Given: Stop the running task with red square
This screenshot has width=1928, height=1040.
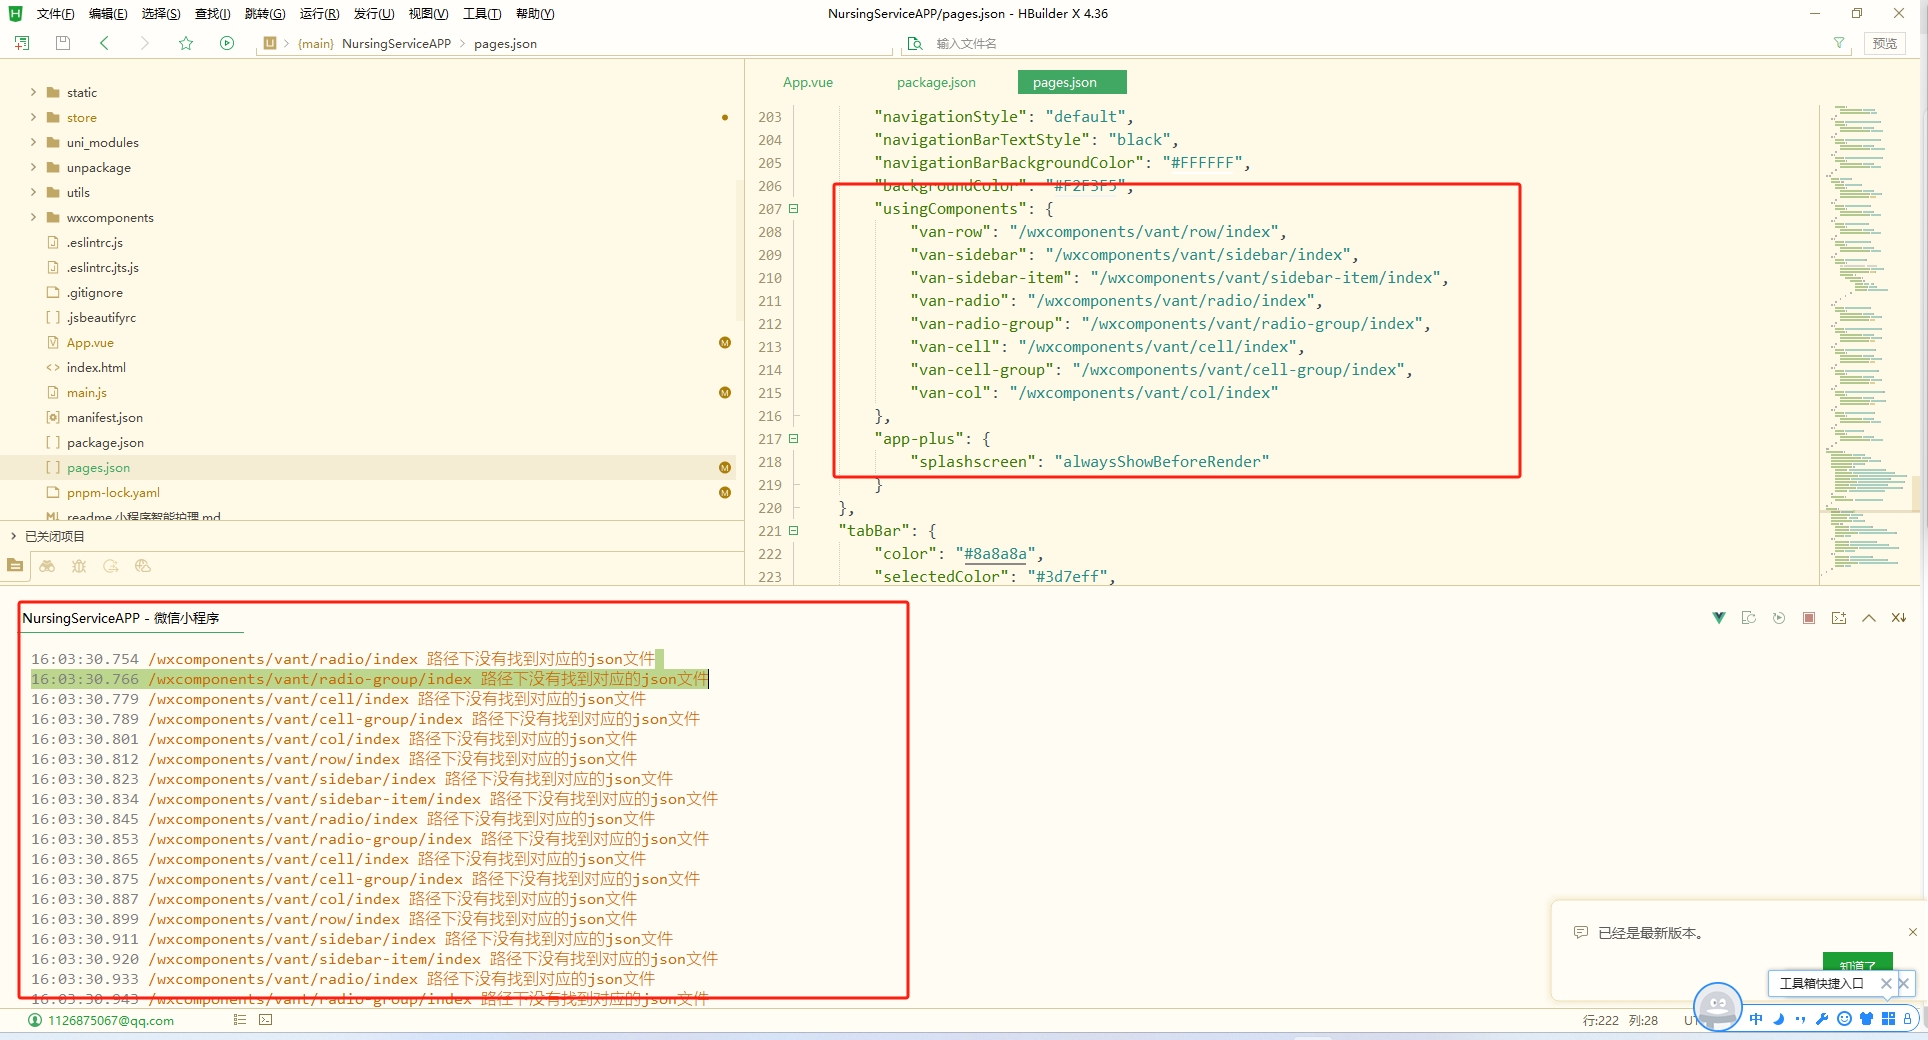Looking at the screenshot, I should tap(1809, 618).
